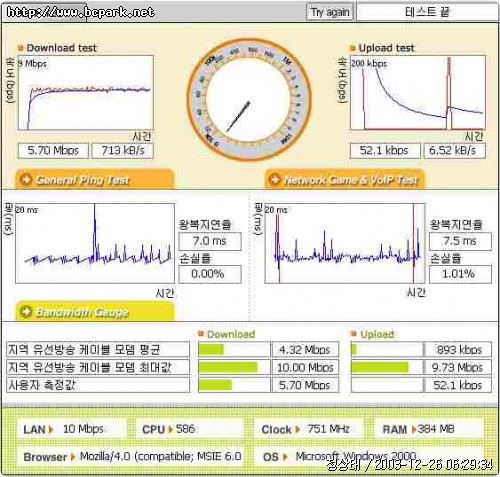Select the 1.01% loss rate value
The width and height of the screenshot is (500, 477).
coord(460,274)
